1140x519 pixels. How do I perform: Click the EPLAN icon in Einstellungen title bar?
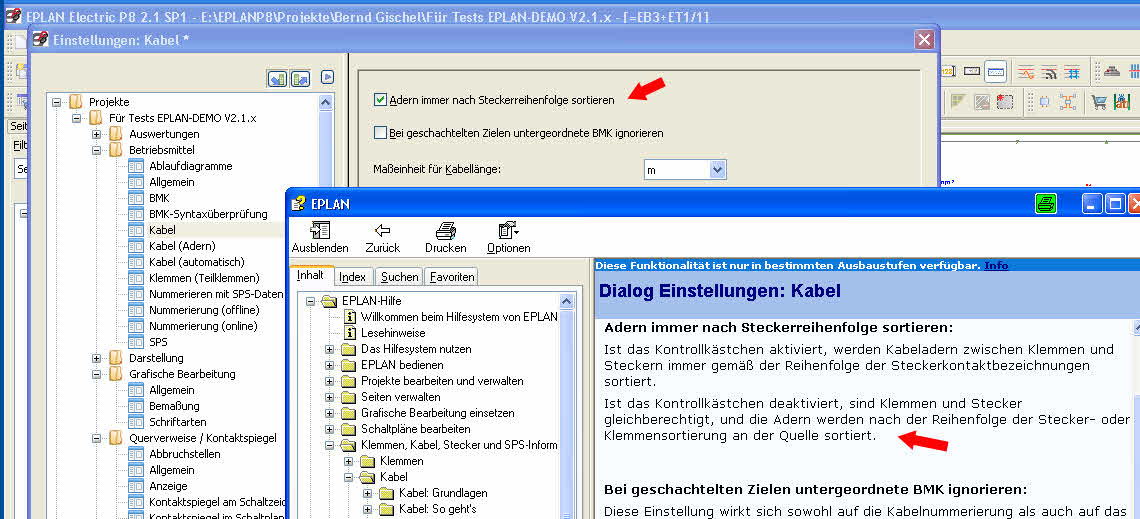tap(41, 40)
